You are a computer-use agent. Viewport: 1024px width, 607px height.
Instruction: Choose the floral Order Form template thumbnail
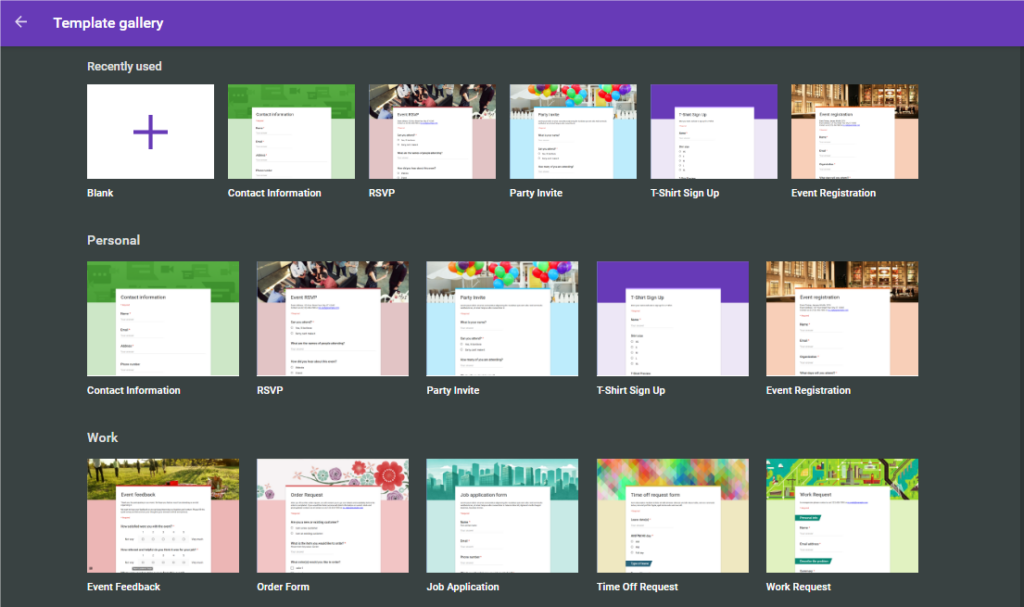point(332,515)
